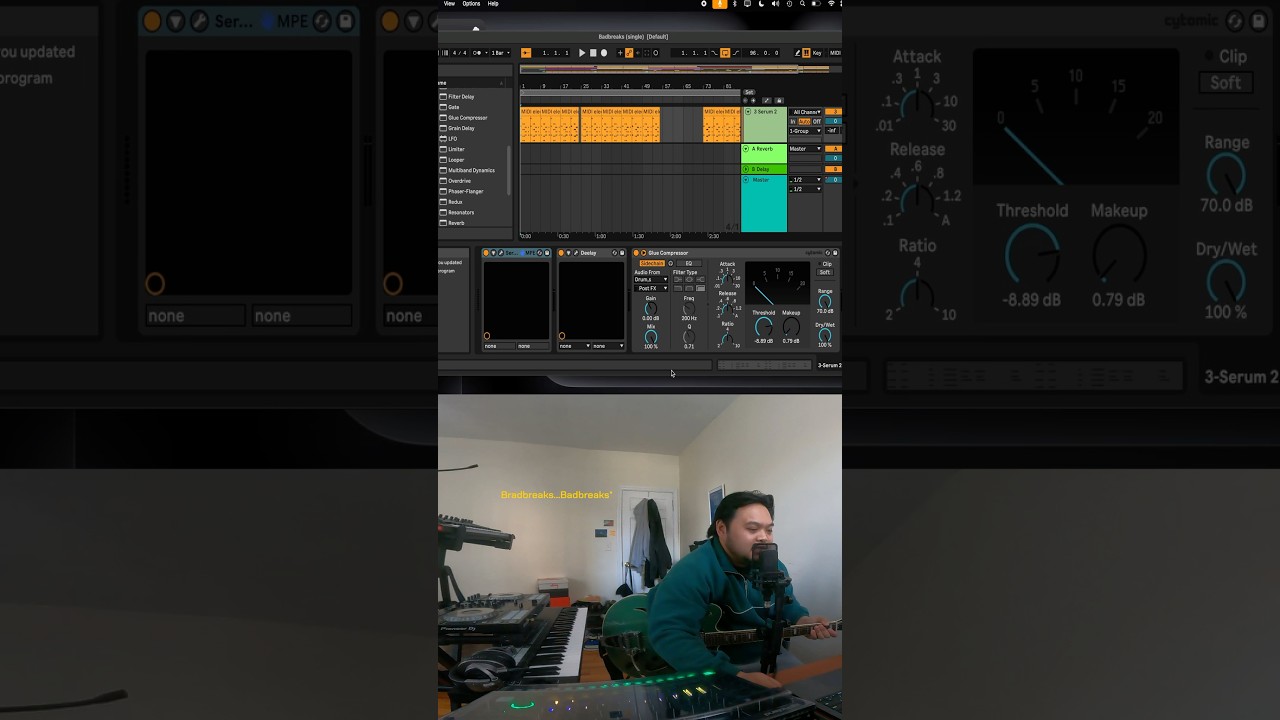Toggle the Glue Compressor device activator
Viewport: 1280px width, 720px height.
tap(636, 253)
